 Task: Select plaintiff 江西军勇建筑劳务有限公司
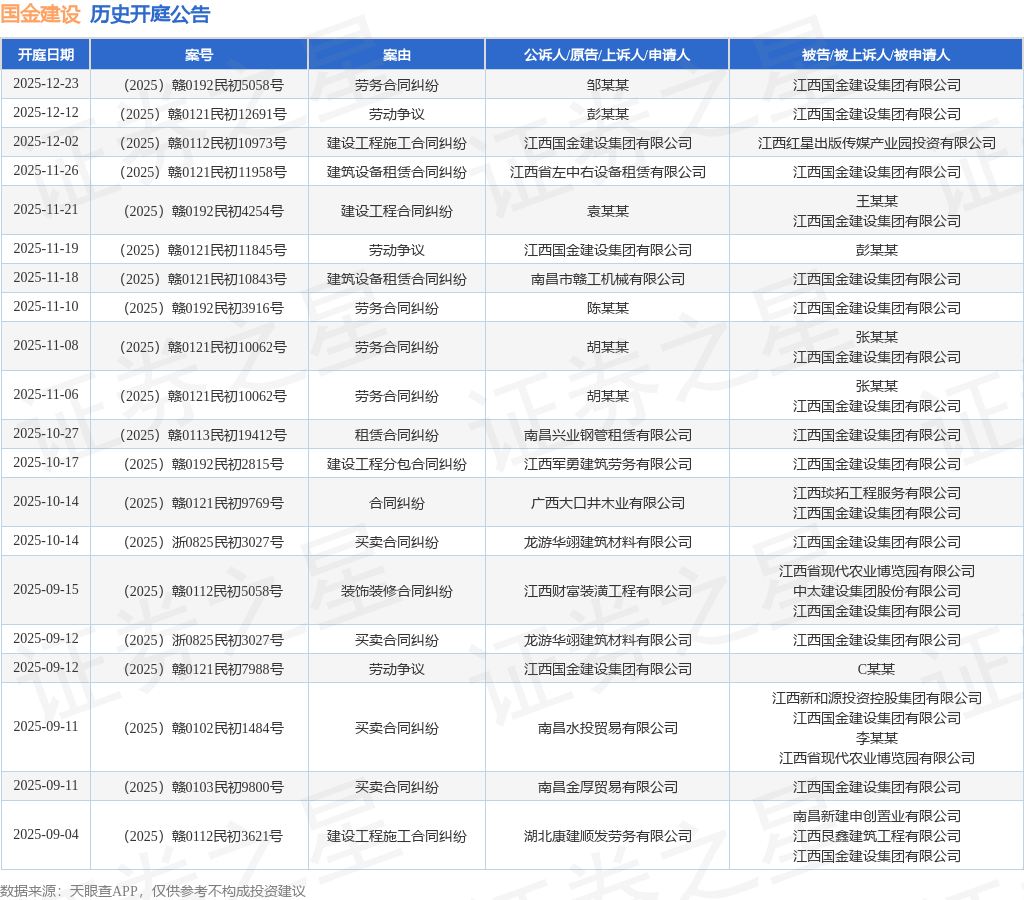point(608,464)
